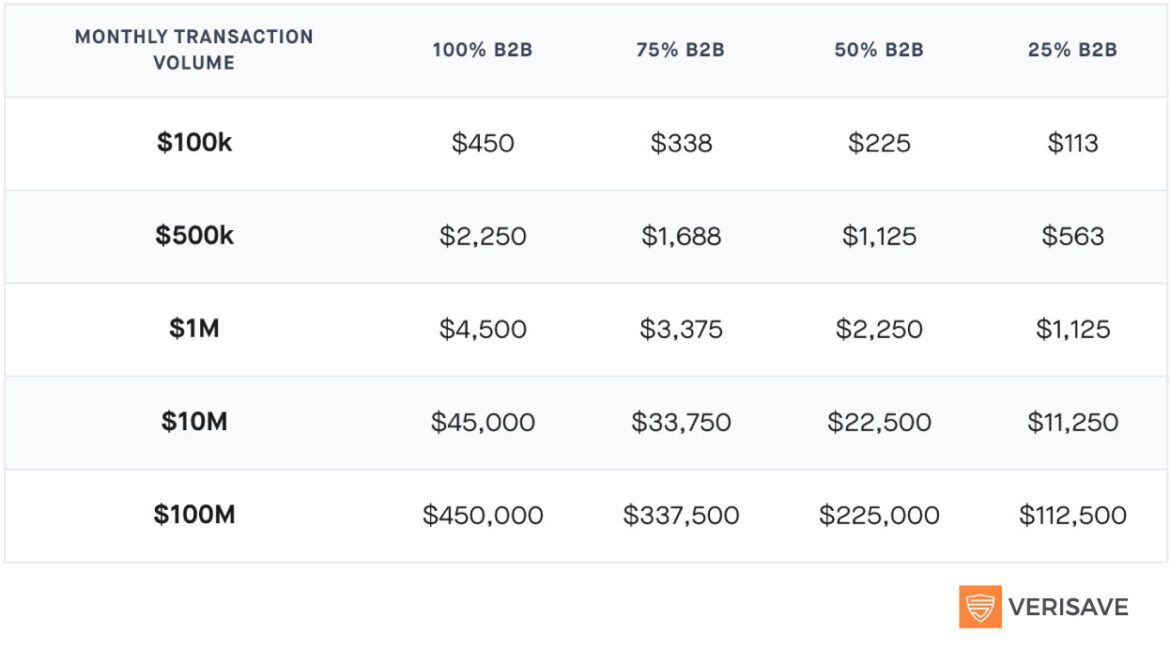
Task: Click the 100% B2B column header
Action: [482, 50]
